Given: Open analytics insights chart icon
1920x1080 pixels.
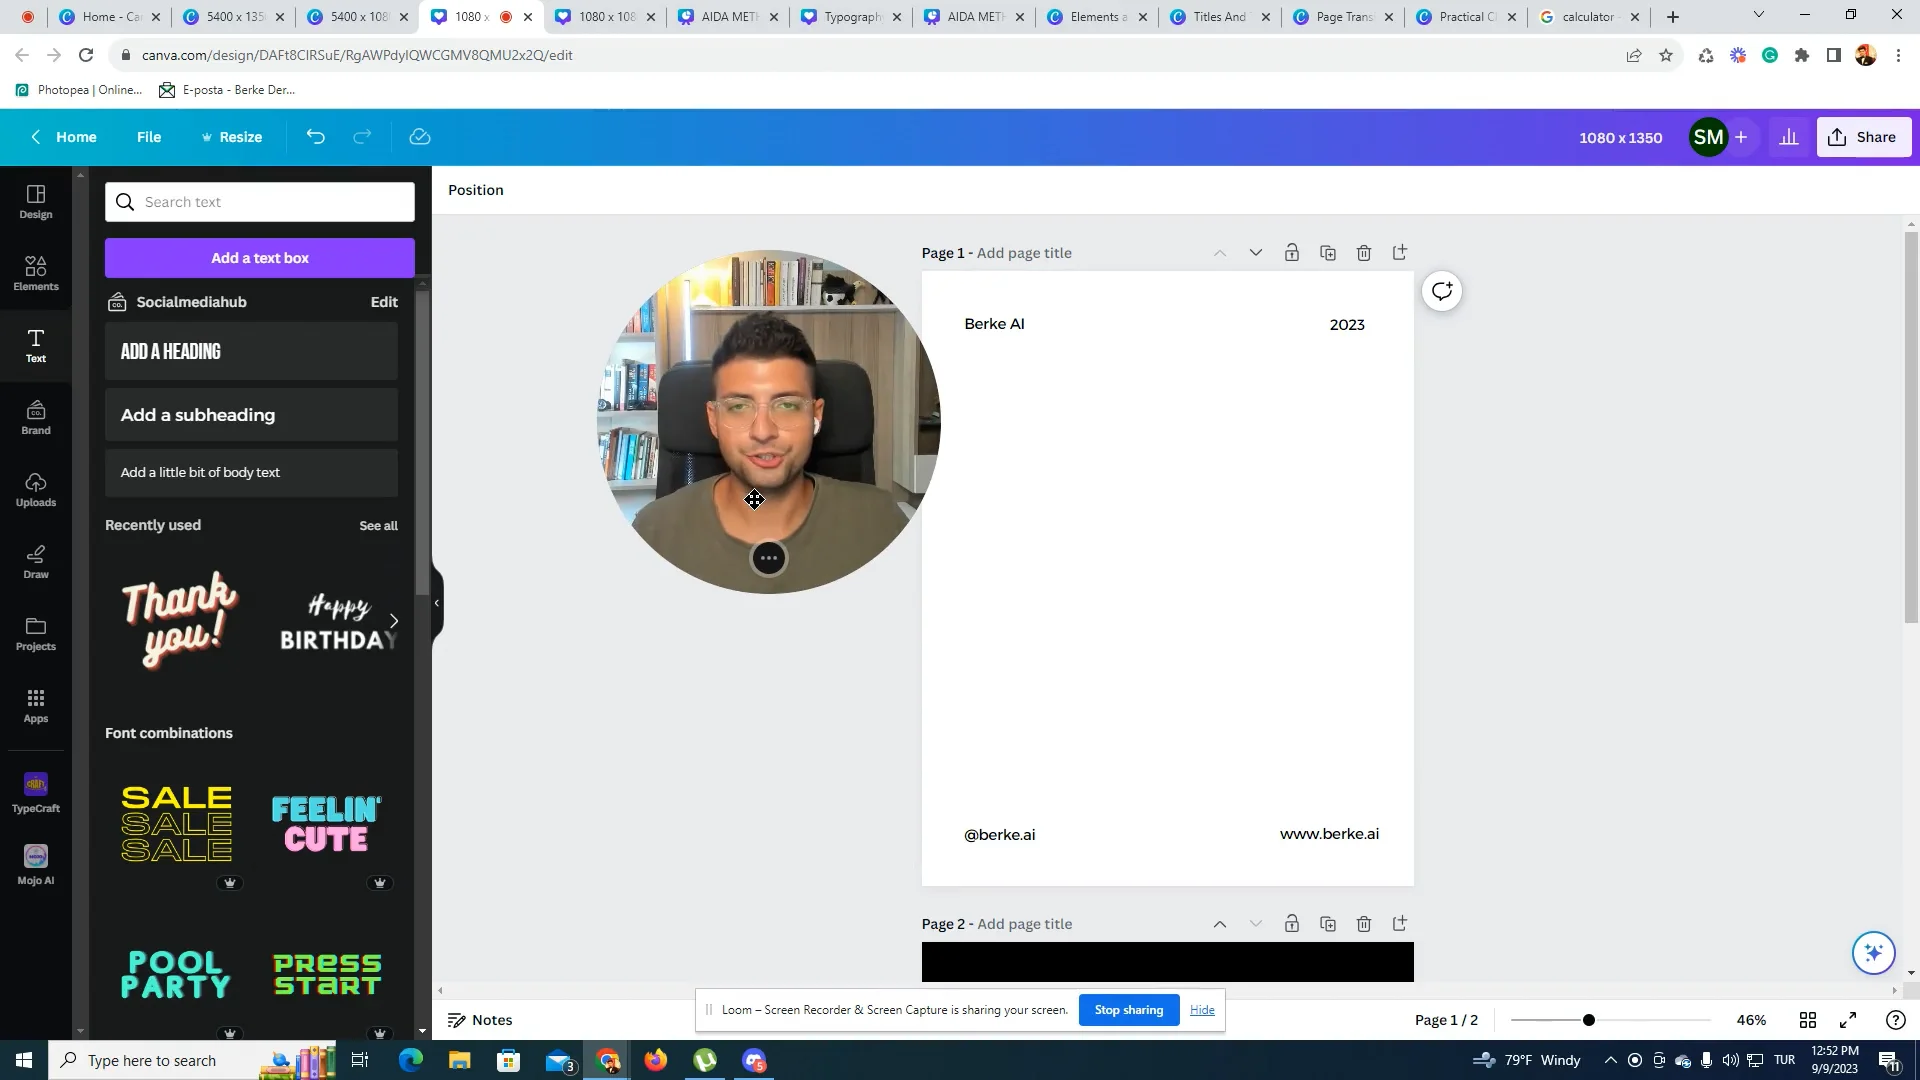Looking at the screenshot, I should [1789, 137].
